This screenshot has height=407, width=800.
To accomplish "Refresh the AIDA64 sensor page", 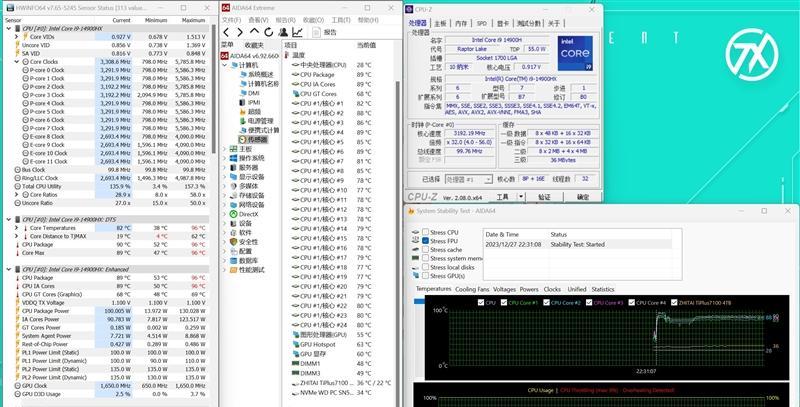I will (x=268, y=33).
